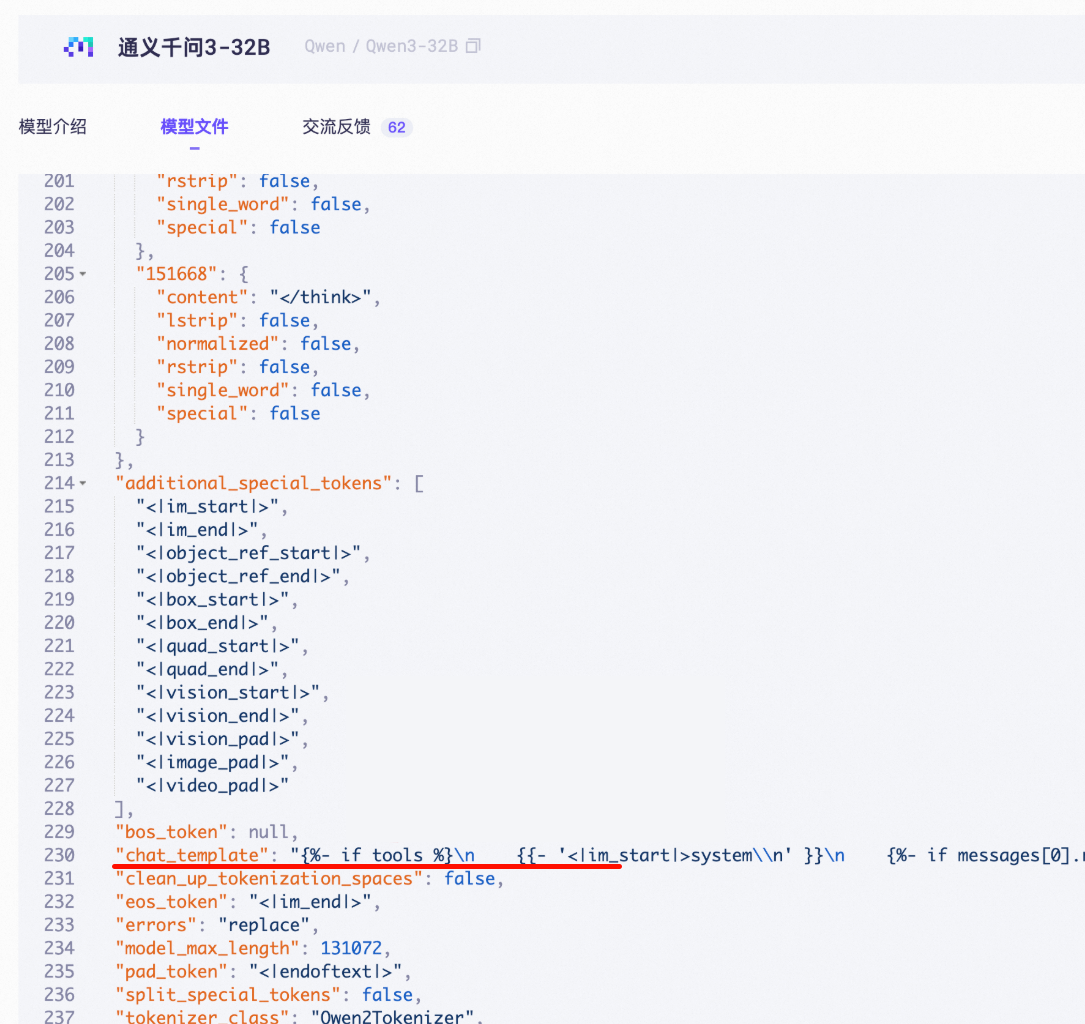
Task: Click the "<|im_end|>" token on line 216
Action: [x=197, y=530]
